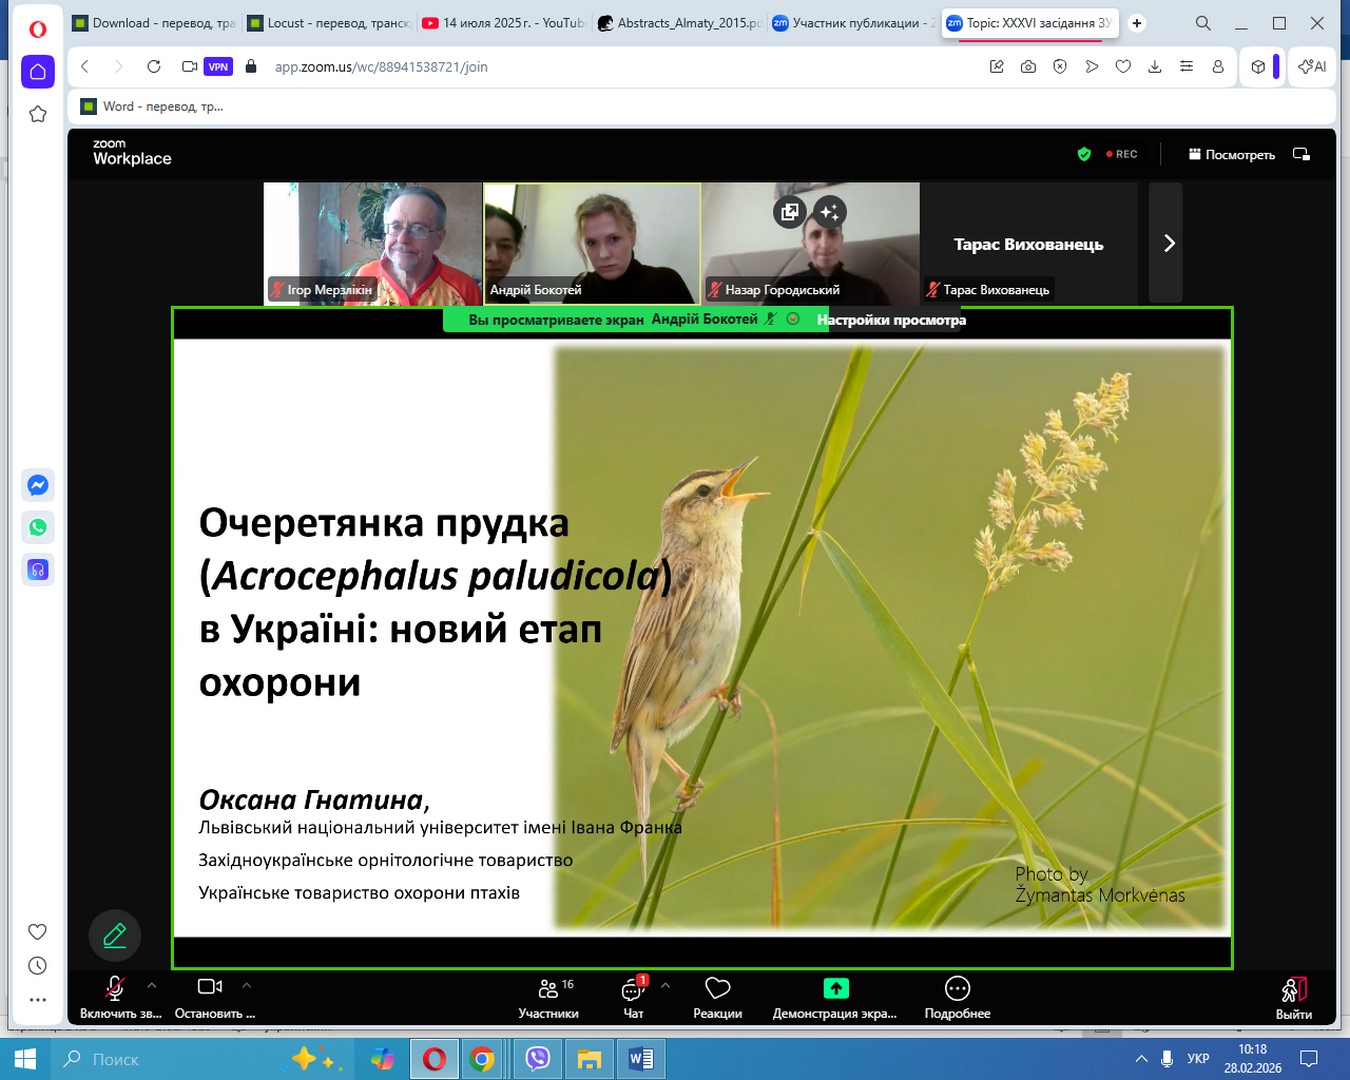1350x1080 pixels.
Task: Toggle the VPN badge in address bar
Action: [218, 67]
